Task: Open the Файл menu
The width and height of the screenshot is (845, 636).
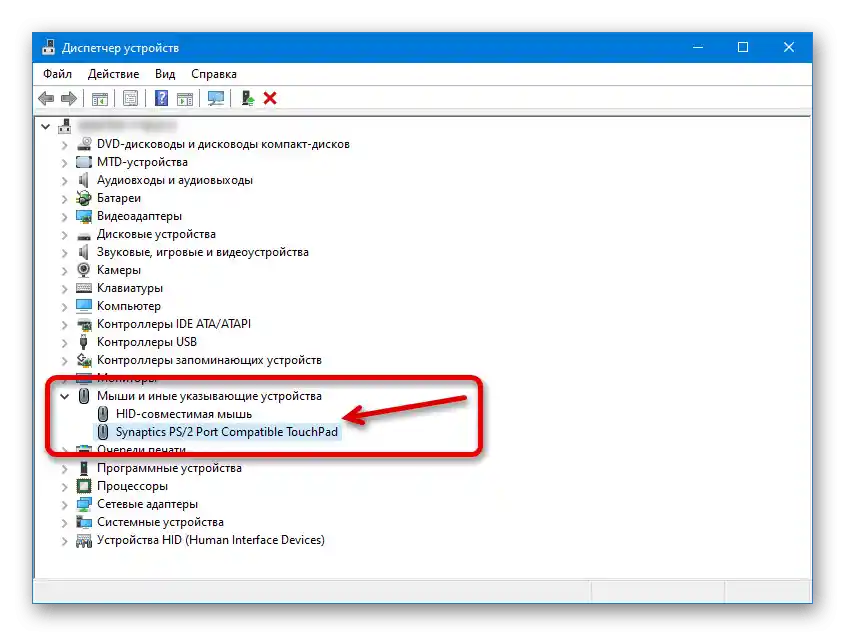Action: tap(57, 74)
